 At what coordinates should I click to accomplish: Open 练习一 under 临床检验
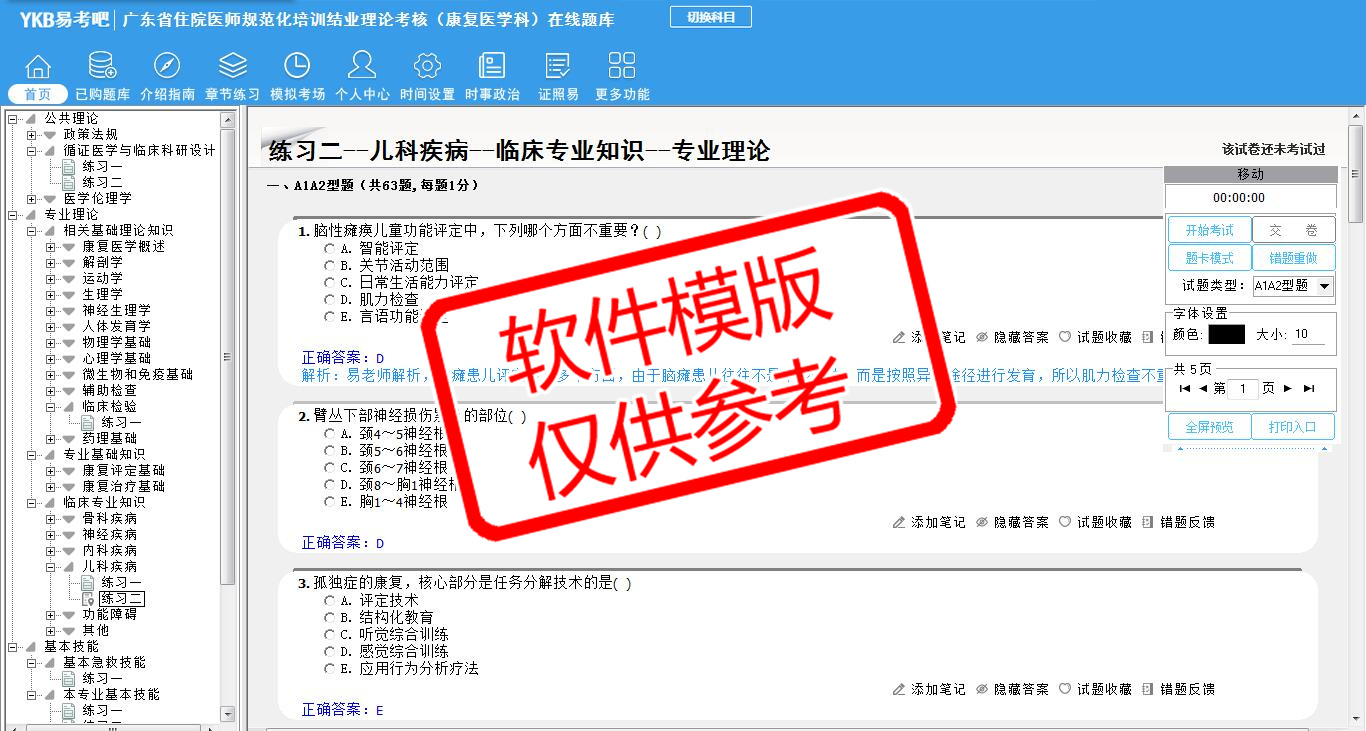(x=121, y=423)
